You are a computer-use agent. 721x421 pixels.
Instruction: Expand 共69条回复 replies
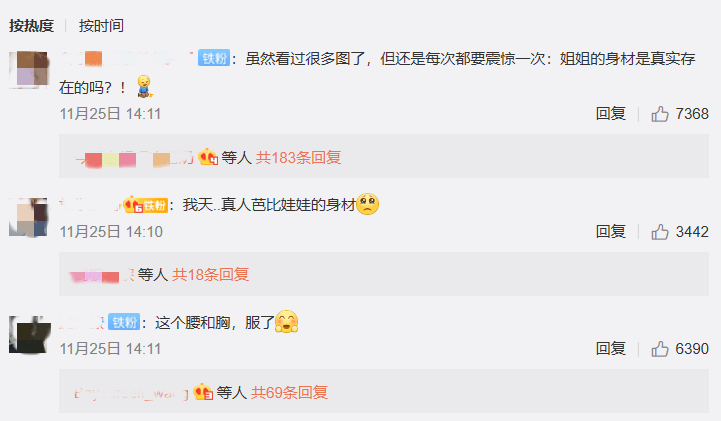[289, 393]
